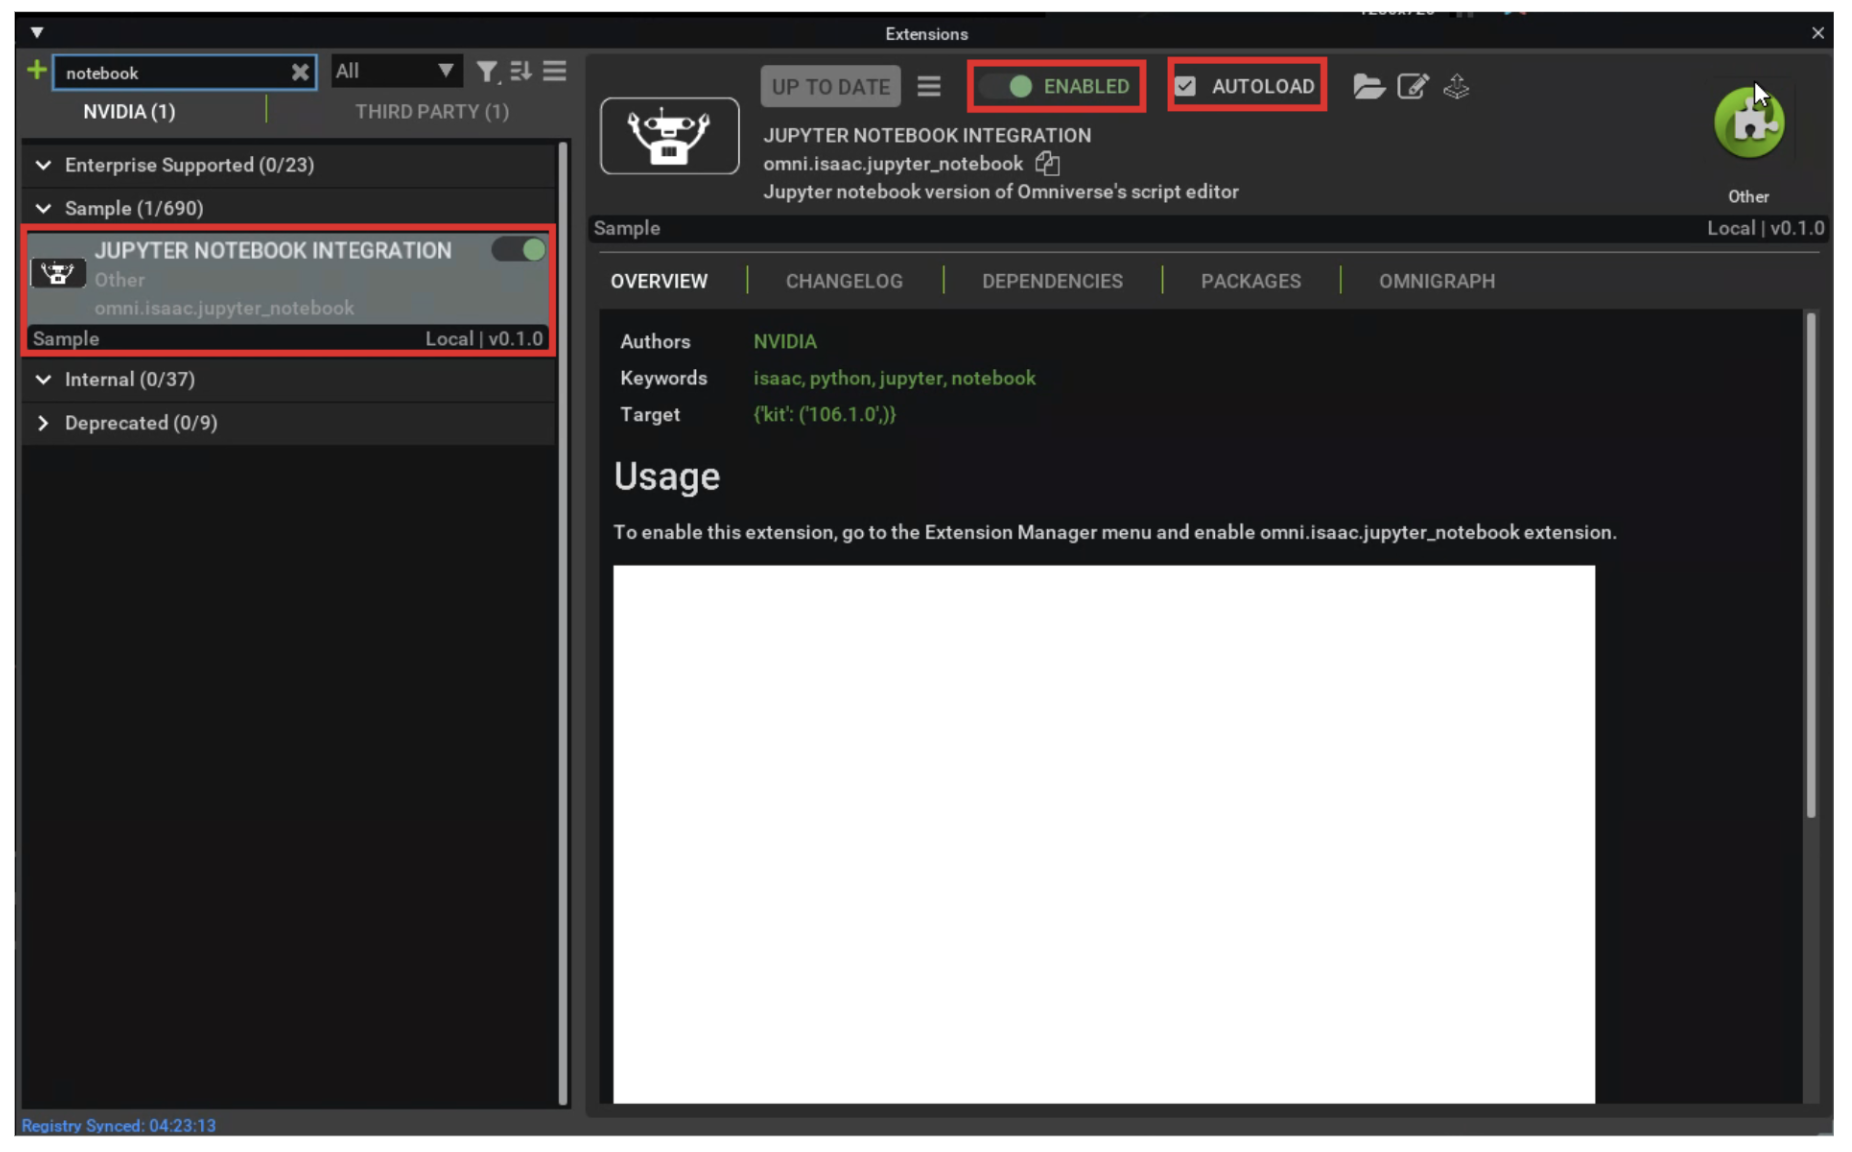Click the green plus add extension icon

click(x=36, y=71)
